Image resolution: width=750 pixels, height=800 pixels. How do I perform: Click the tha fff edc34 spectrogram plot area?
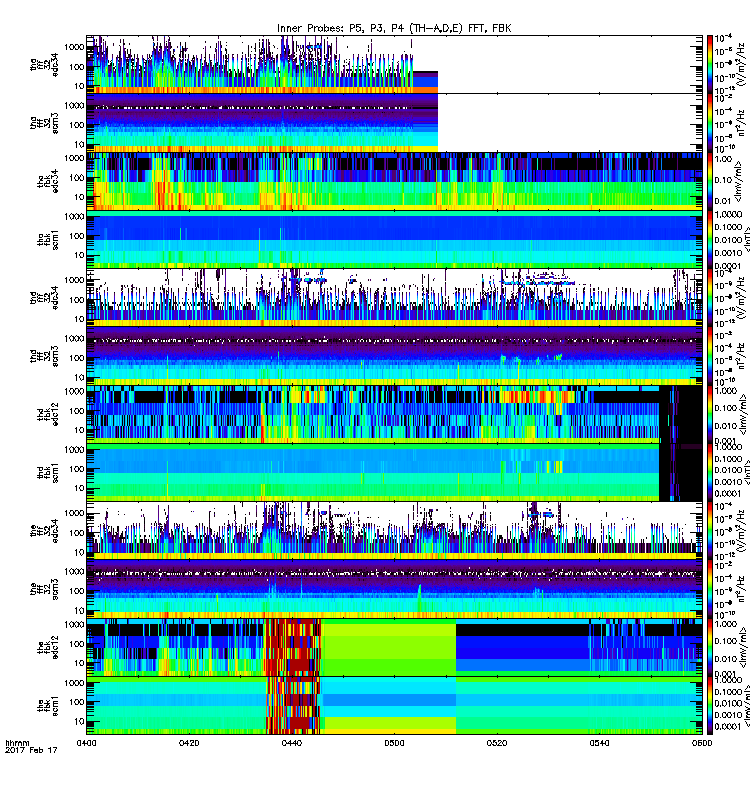(394, 64)
